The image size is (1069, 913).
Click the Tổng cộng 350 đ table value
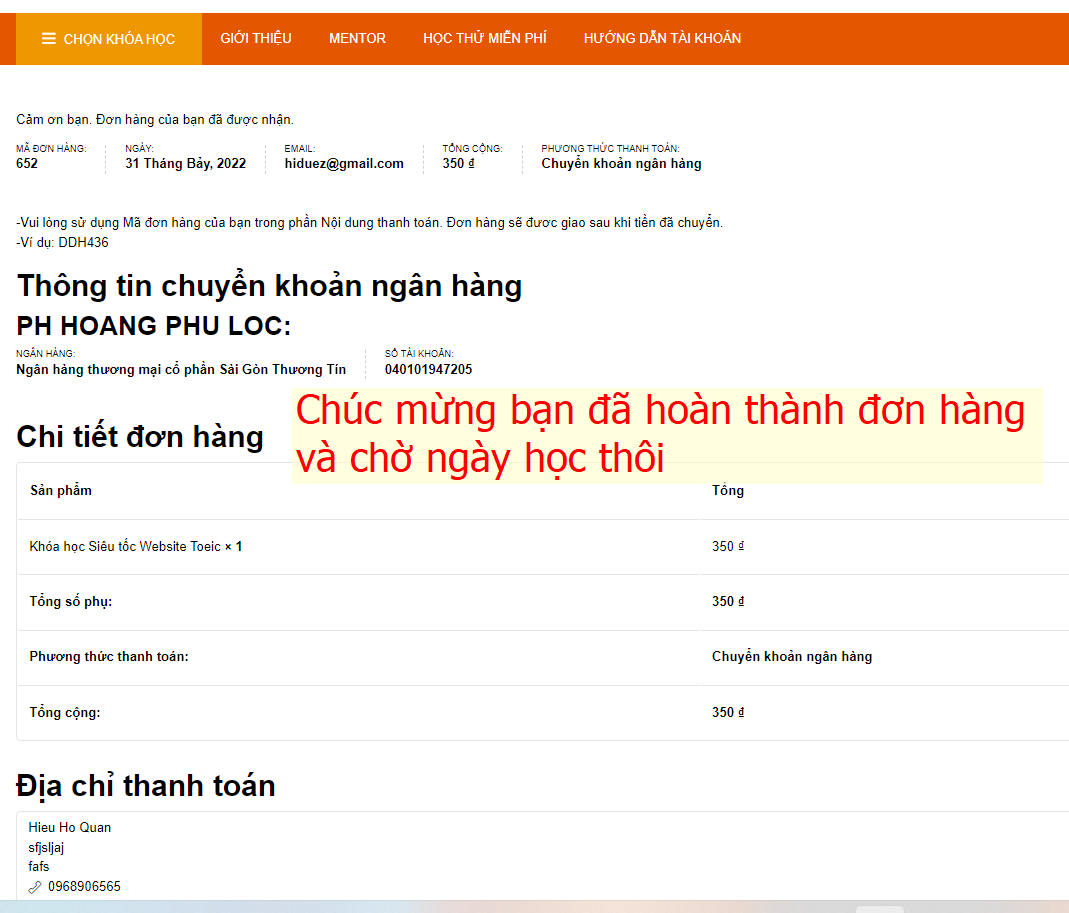coord(728,713)
